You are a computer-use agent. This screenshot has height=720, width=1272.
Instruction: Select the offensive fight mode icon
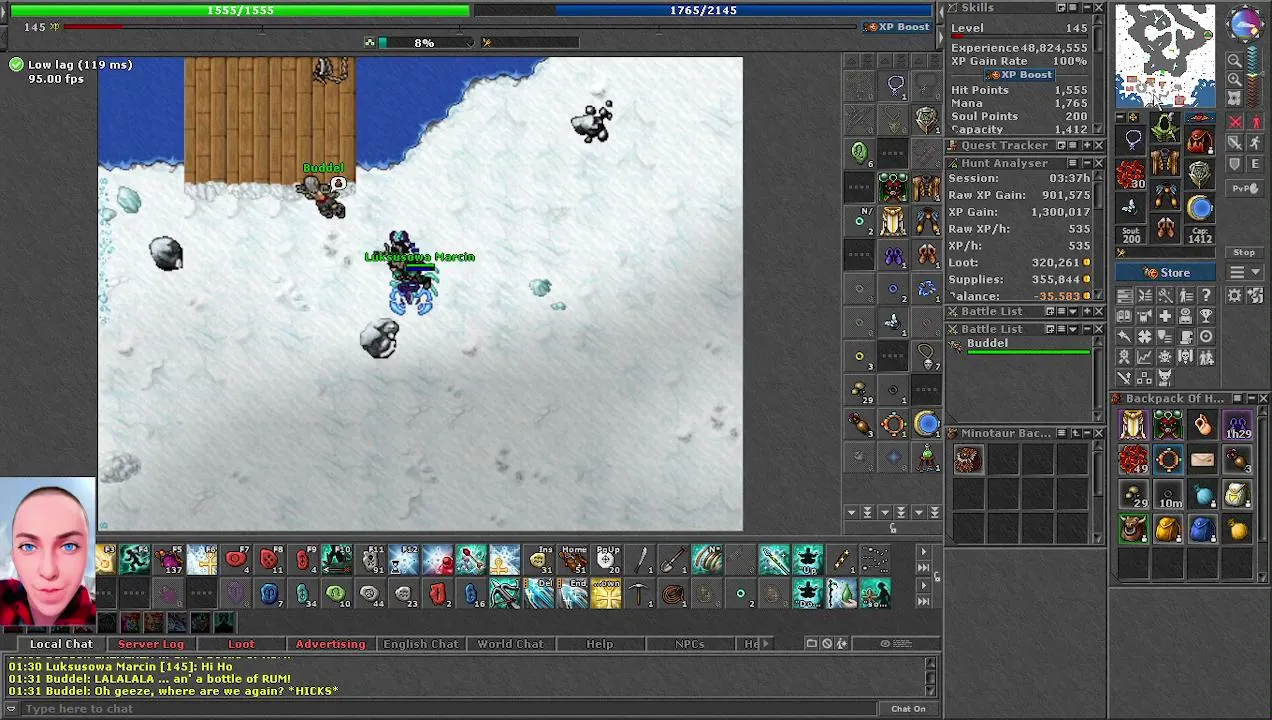(x=1235, y=120)
